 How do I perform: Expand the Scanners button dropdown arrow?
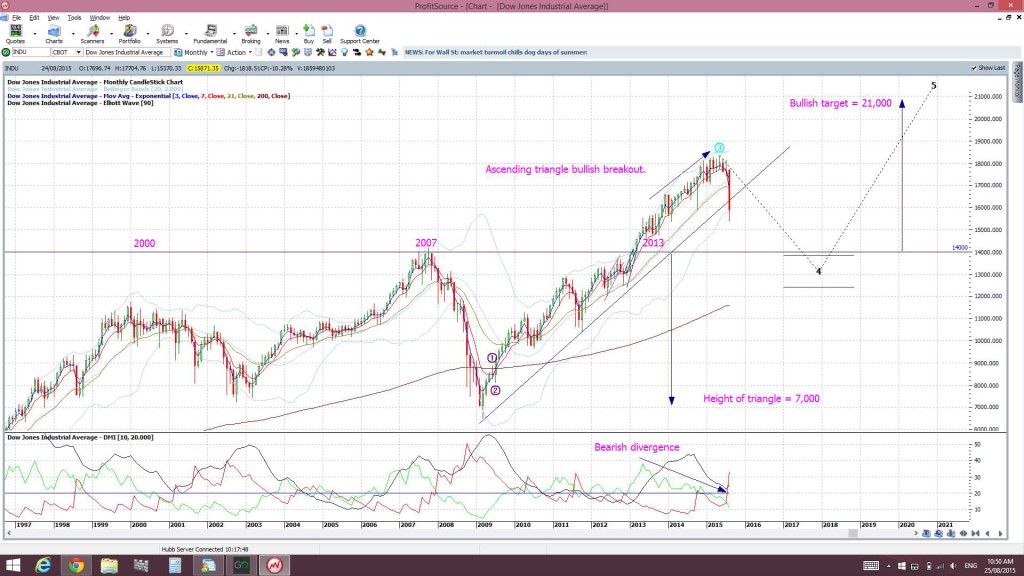coord(110,33)
